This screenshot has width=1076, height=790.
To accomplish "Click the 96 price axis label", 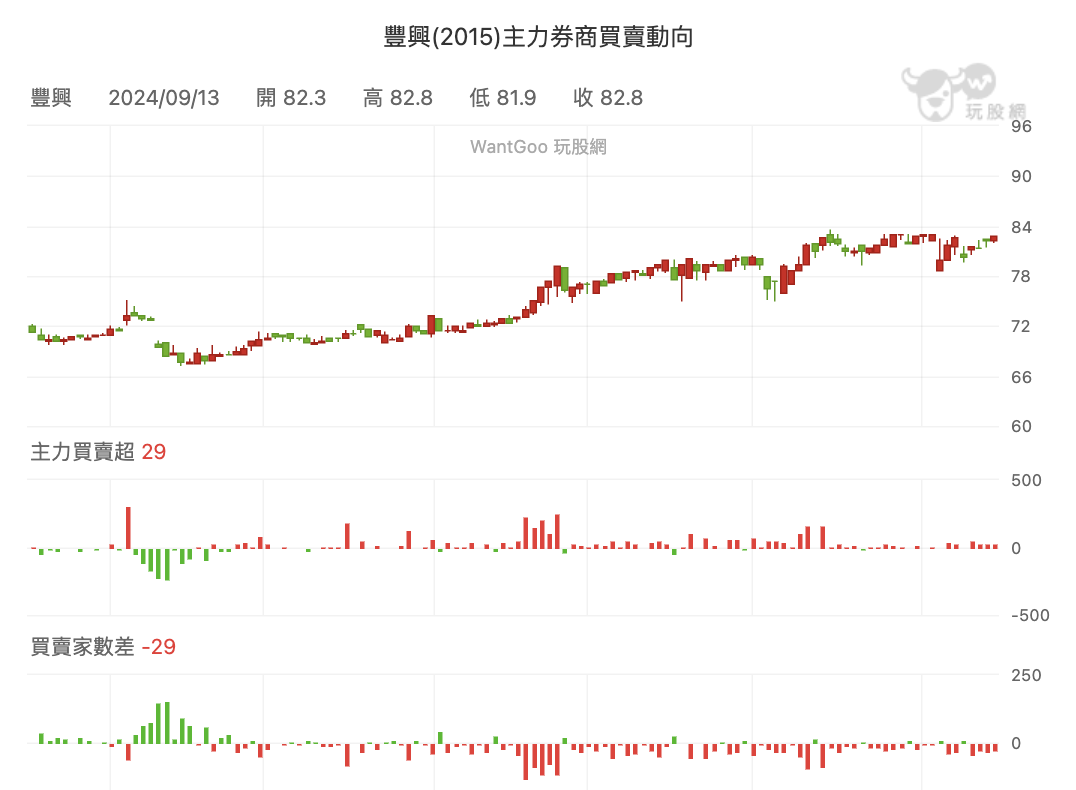I will pos(1021,126).
